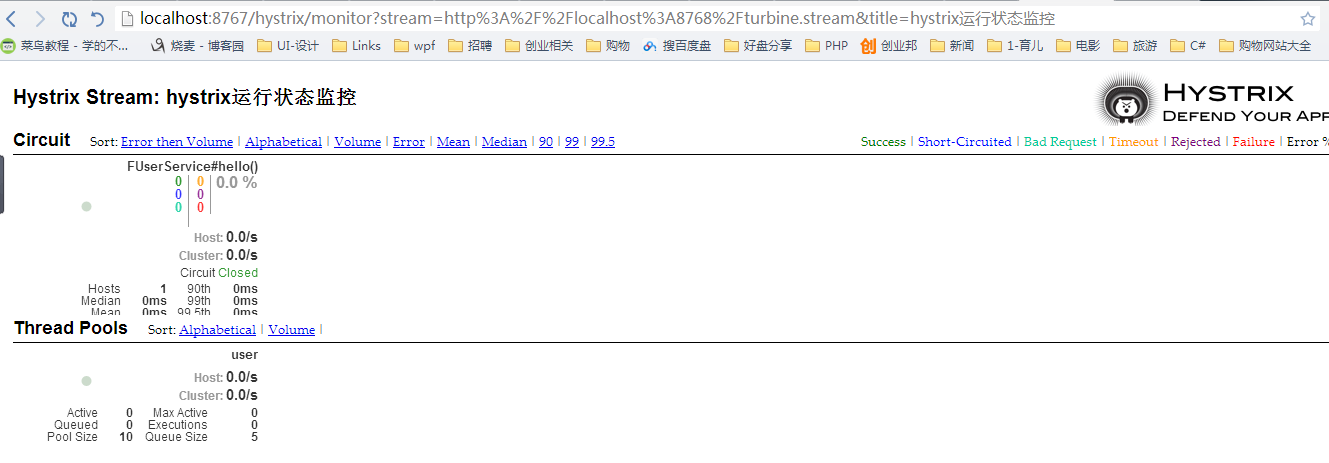Screen dimensions: 1329x463
Task: Click the 0.0 % error percentage
Action: click(237, 182)
